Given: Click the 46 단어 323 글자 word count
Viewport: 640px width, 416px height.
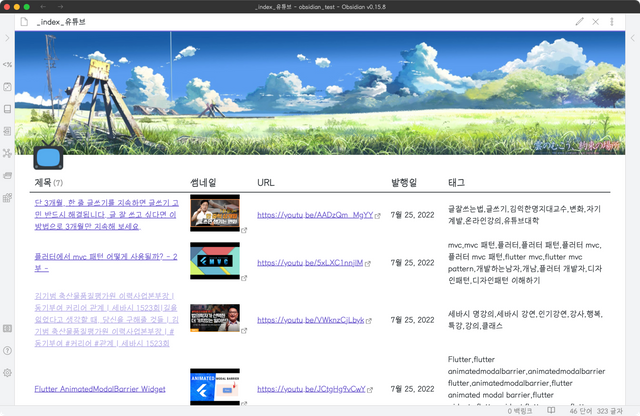Looking at the screenshot, I should tap(596, 411).
